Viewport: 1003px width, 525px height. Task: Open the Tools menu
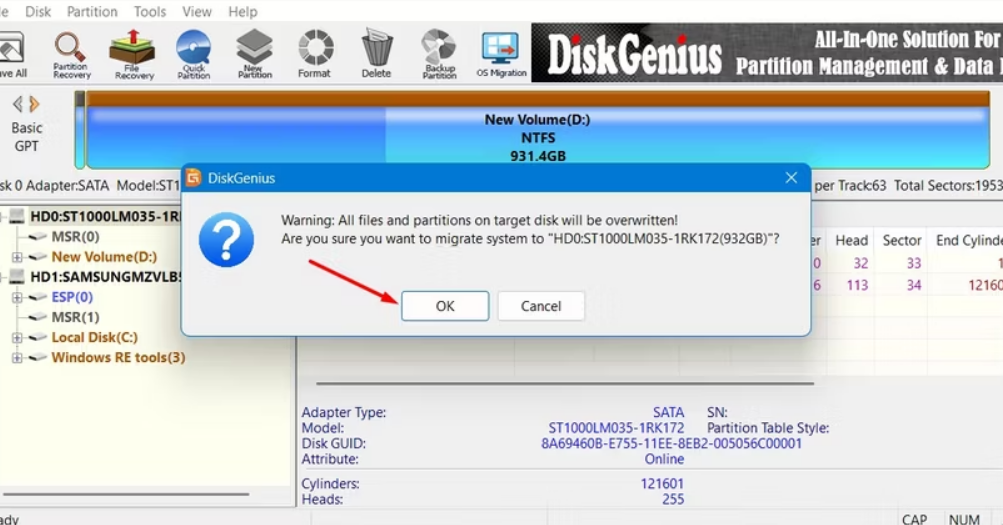pos(150,12)
